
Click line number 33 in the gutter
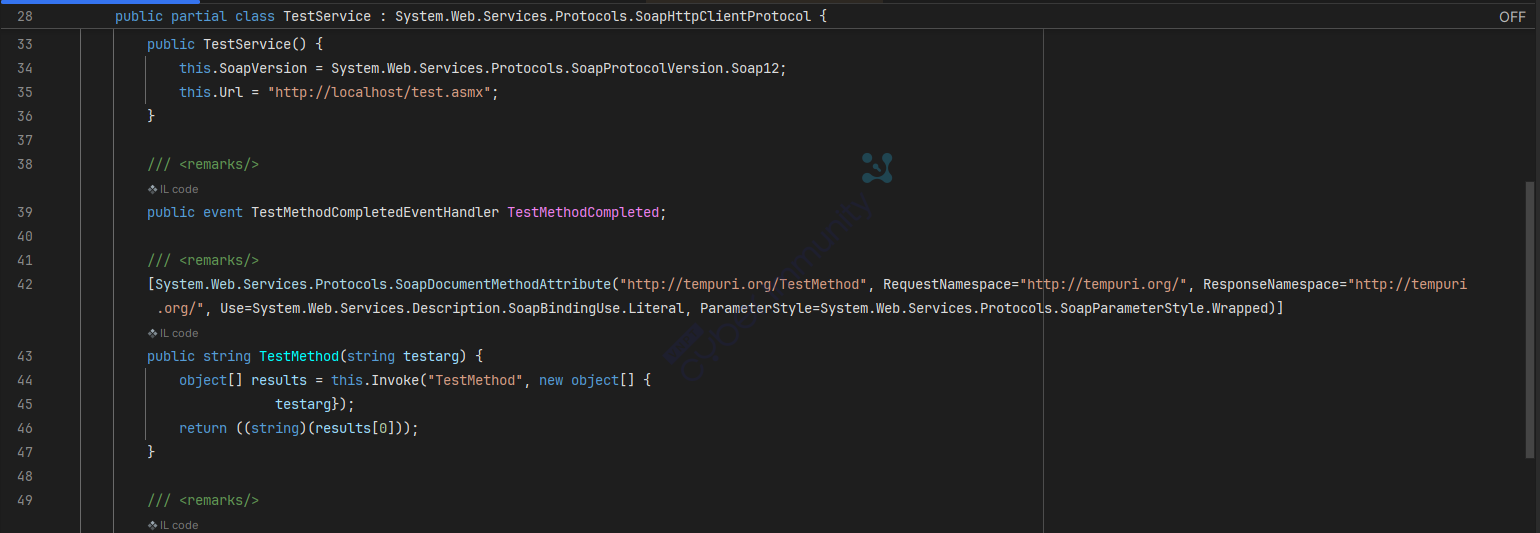point(25,44)
